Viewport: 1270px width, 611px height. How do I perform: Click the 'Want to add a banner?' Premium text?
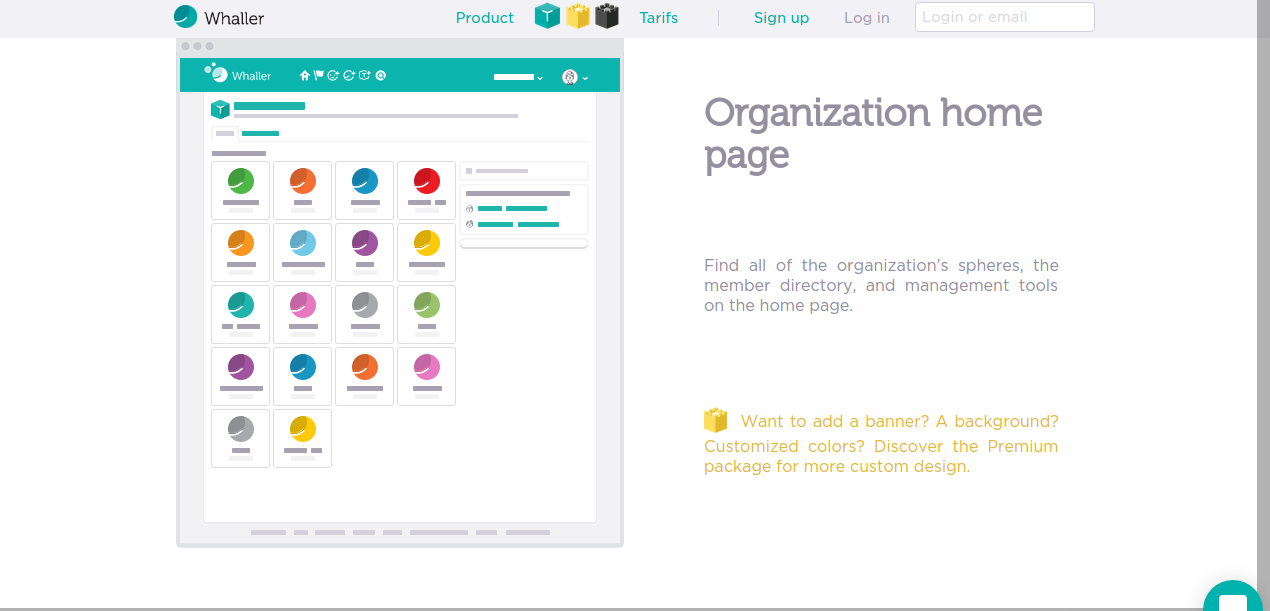tap(881, 443)
